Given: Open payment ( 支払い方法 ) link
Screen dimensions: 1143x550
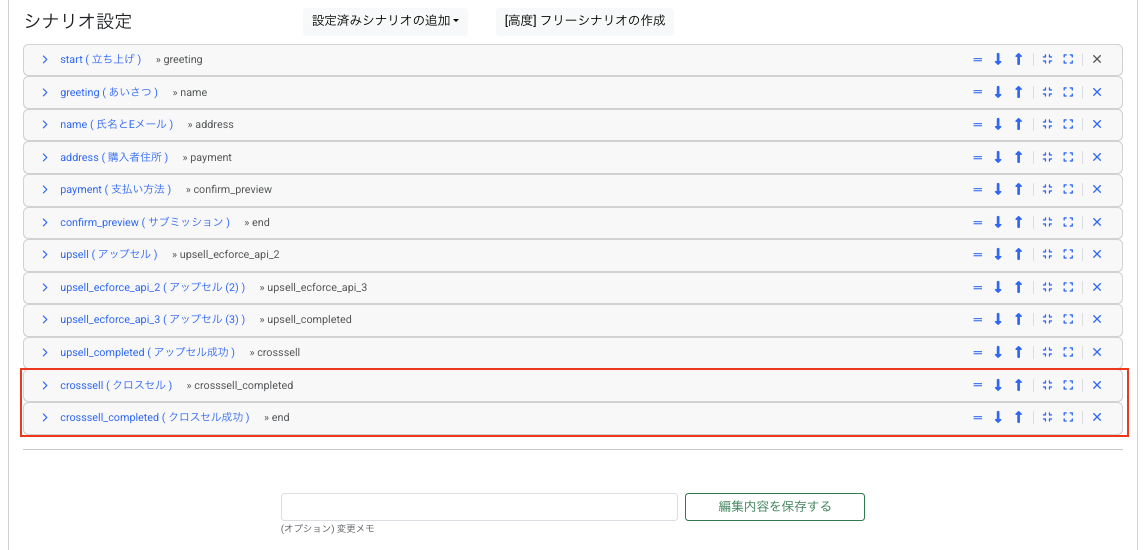Looking at the screenshot, I should pos(116,189).
